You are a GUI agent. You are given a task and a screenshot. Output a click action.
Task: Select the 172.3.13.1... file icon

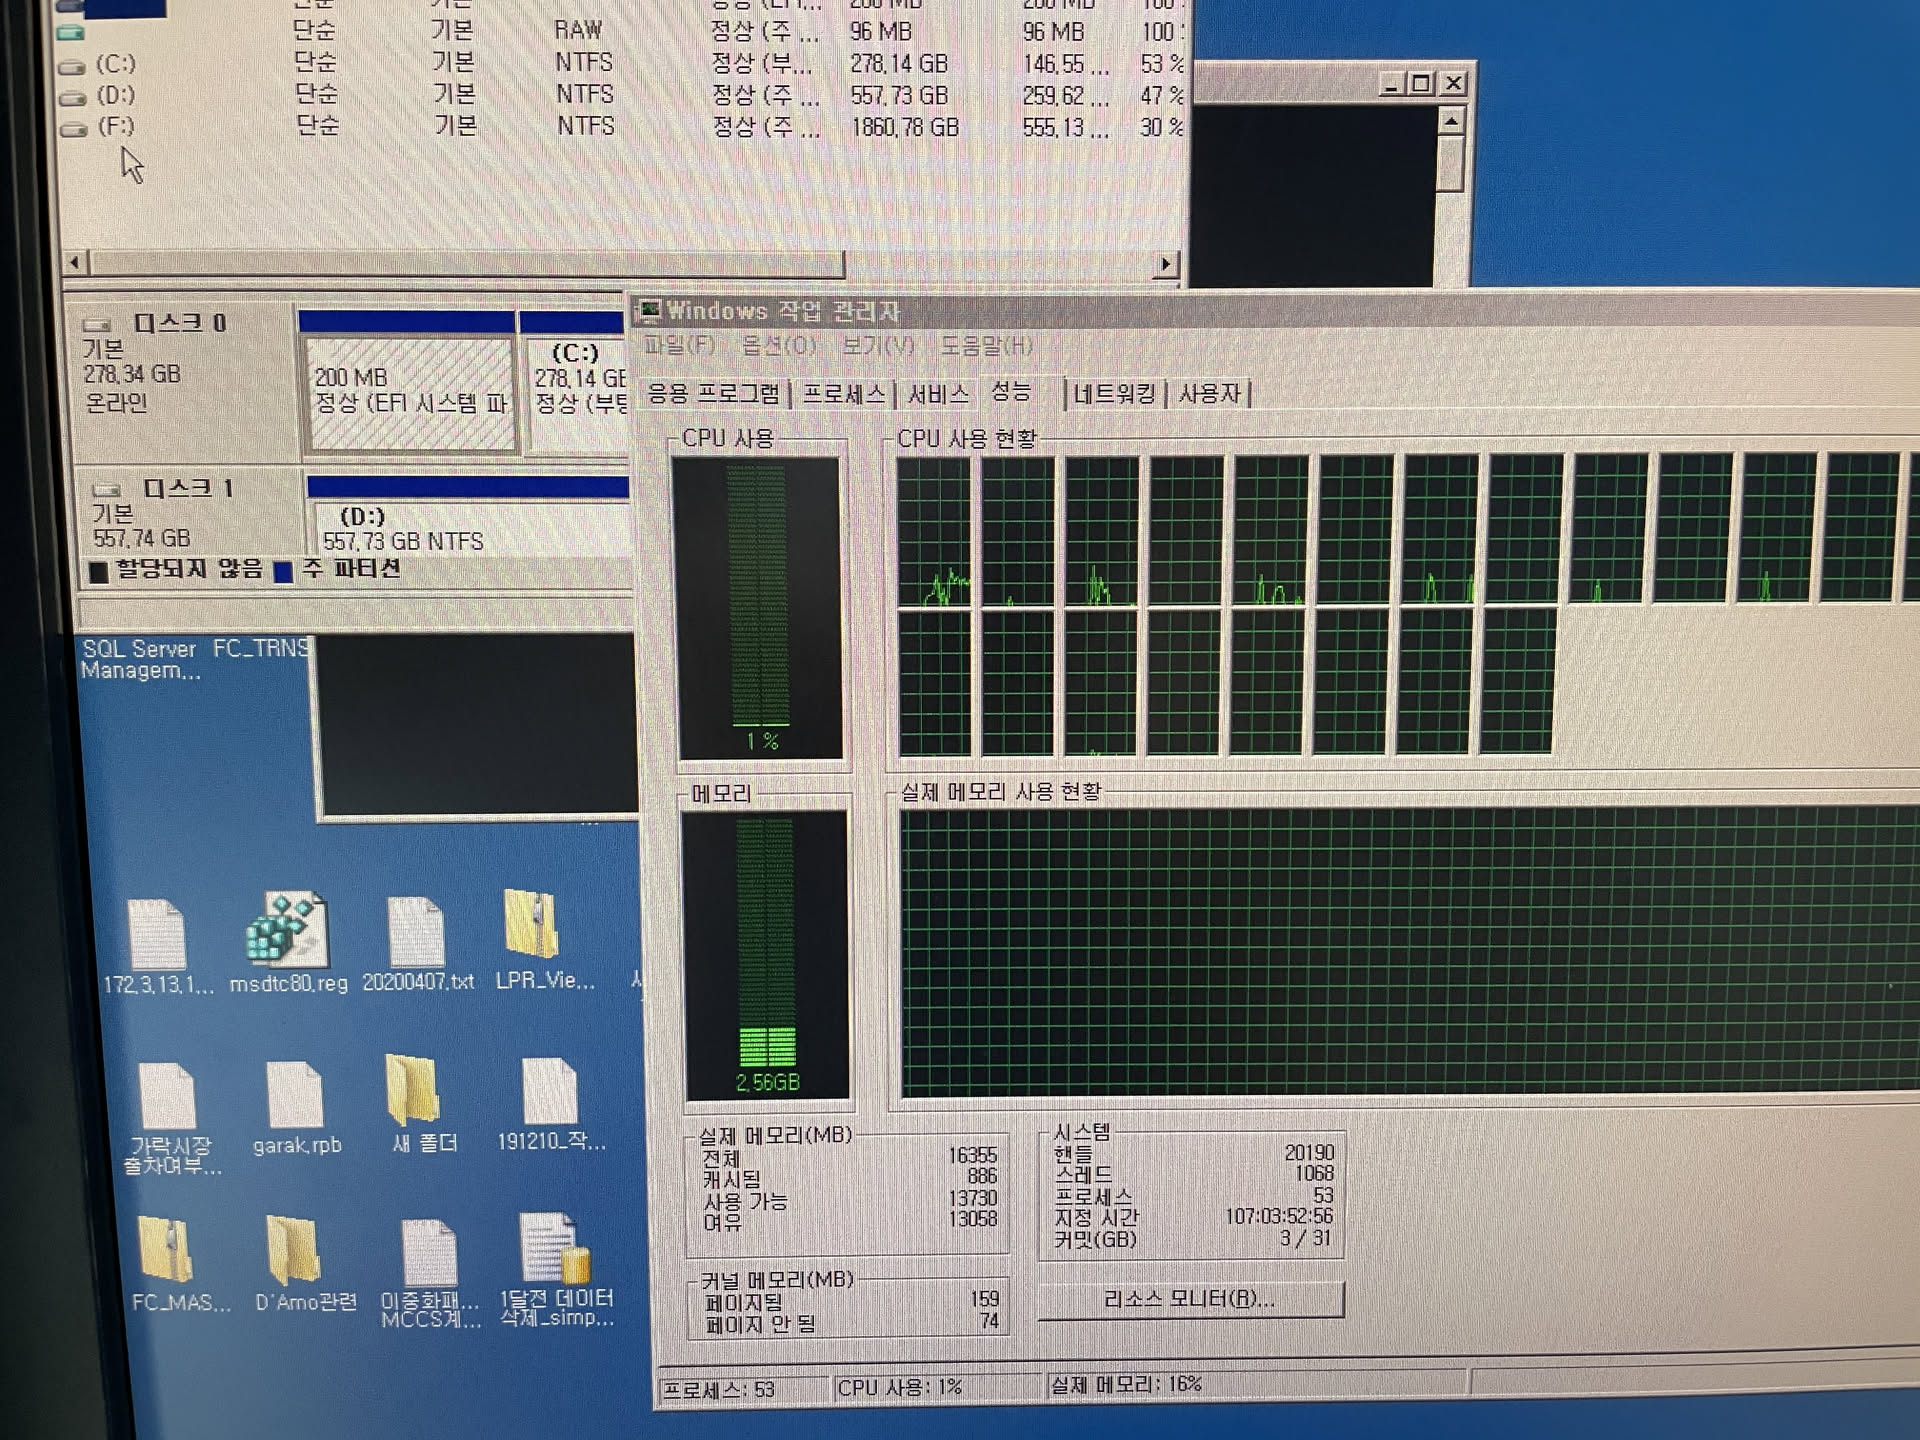tap(158, 935)
